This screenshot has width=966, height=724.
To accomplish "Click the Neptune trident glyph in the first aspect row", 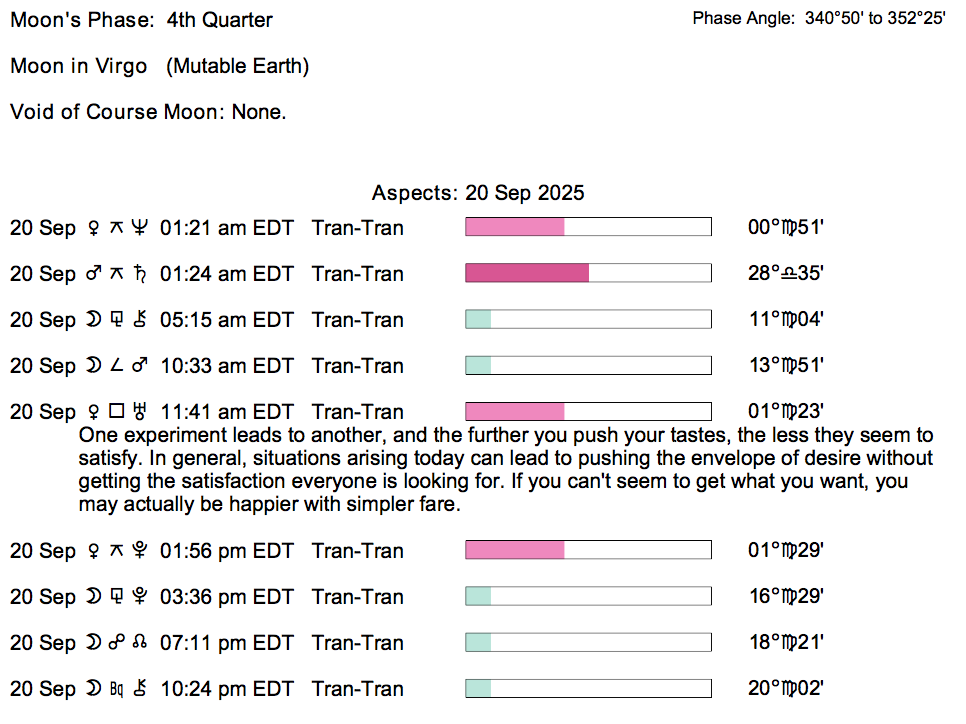I will 139,228.
